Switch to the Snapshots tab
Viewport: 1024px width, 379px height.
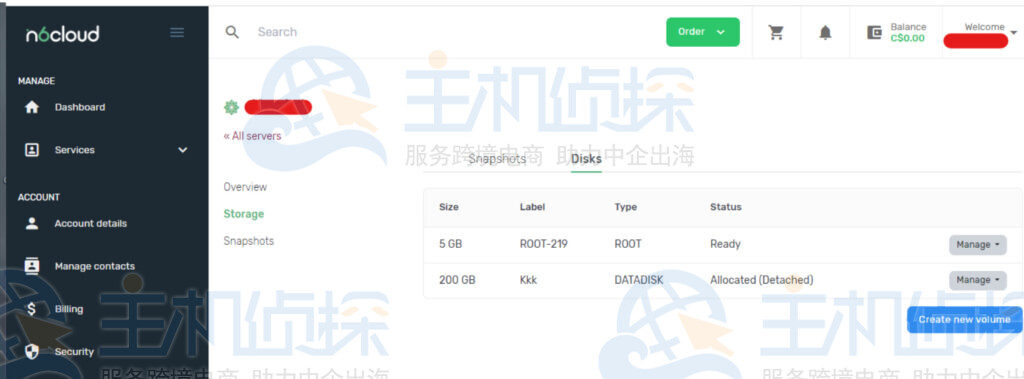(x=497, y=159)
